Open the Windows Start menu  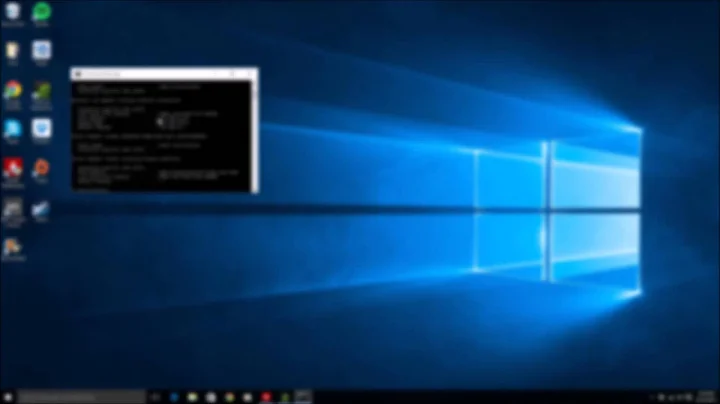pyautogui.click(x=8, y=397)
